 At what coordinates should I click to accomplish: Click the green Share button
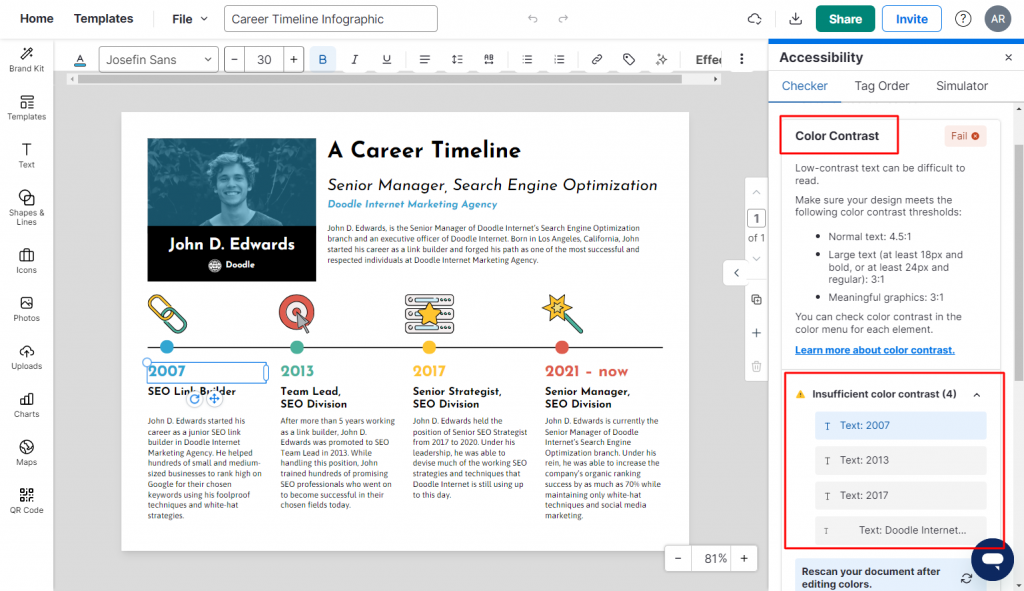coord(845,19)
